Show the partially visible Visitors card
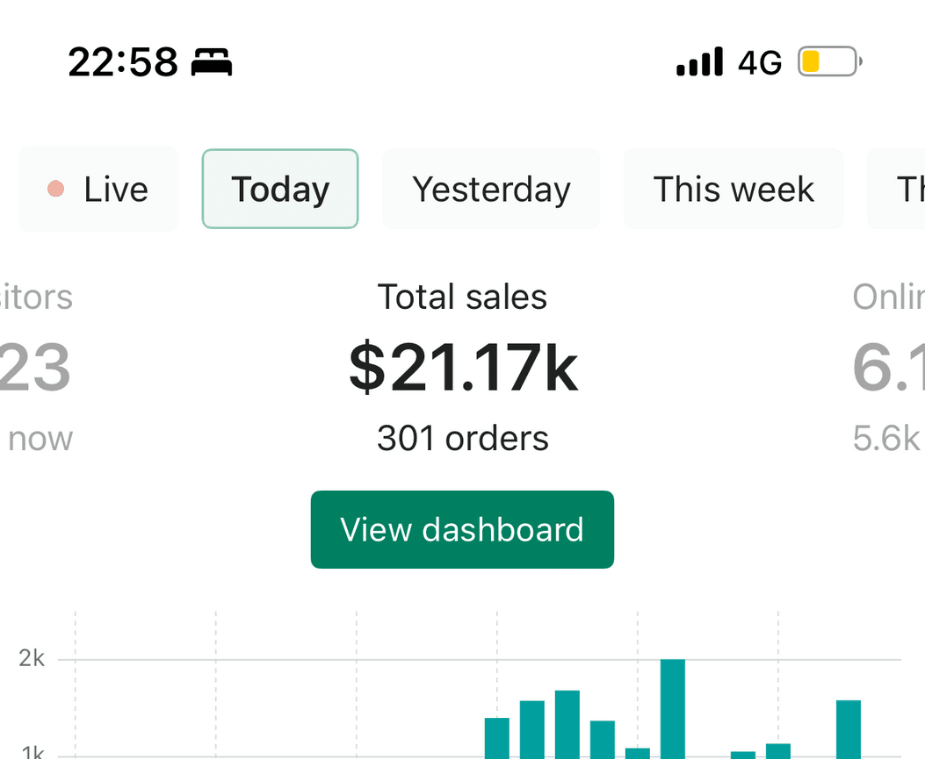This screenshot has width=925, height=759. pos(37,368)
